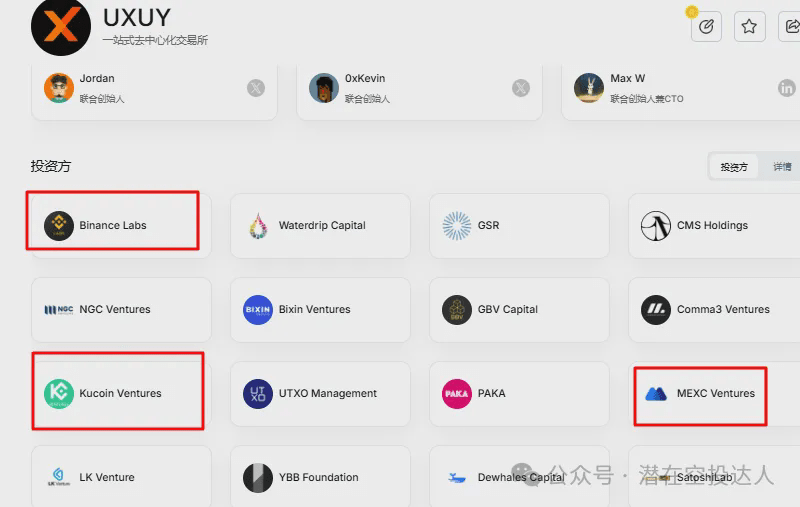The width and height of the screenshot is (800, 507).
Task: Open Max W's LinkedIn icon
Action: [x=786, y=88]
